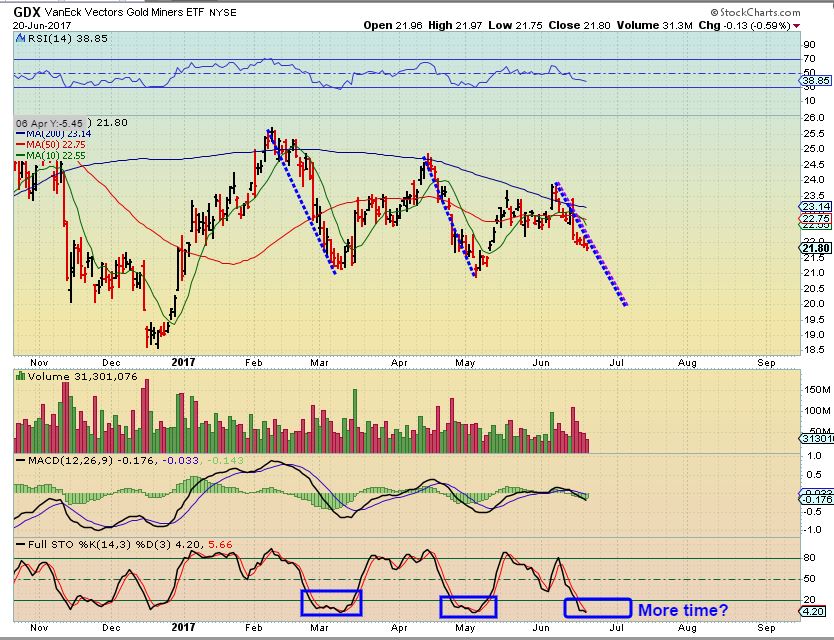The height and width of the screenshot is (640, 834).
Task: Click the 21.80 last price tag on right axis
Action: (x=815, y=248)
